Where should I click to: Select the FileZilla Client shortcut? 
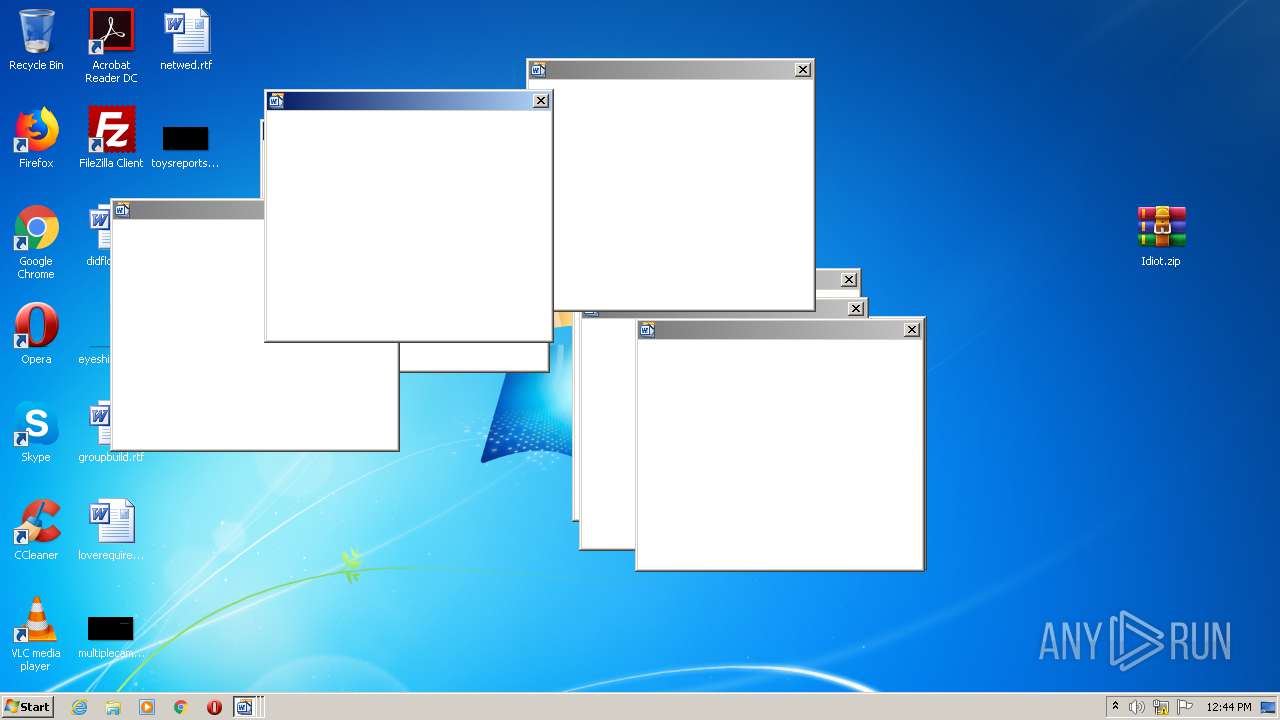pyautogui.click(x=111, y=138)
